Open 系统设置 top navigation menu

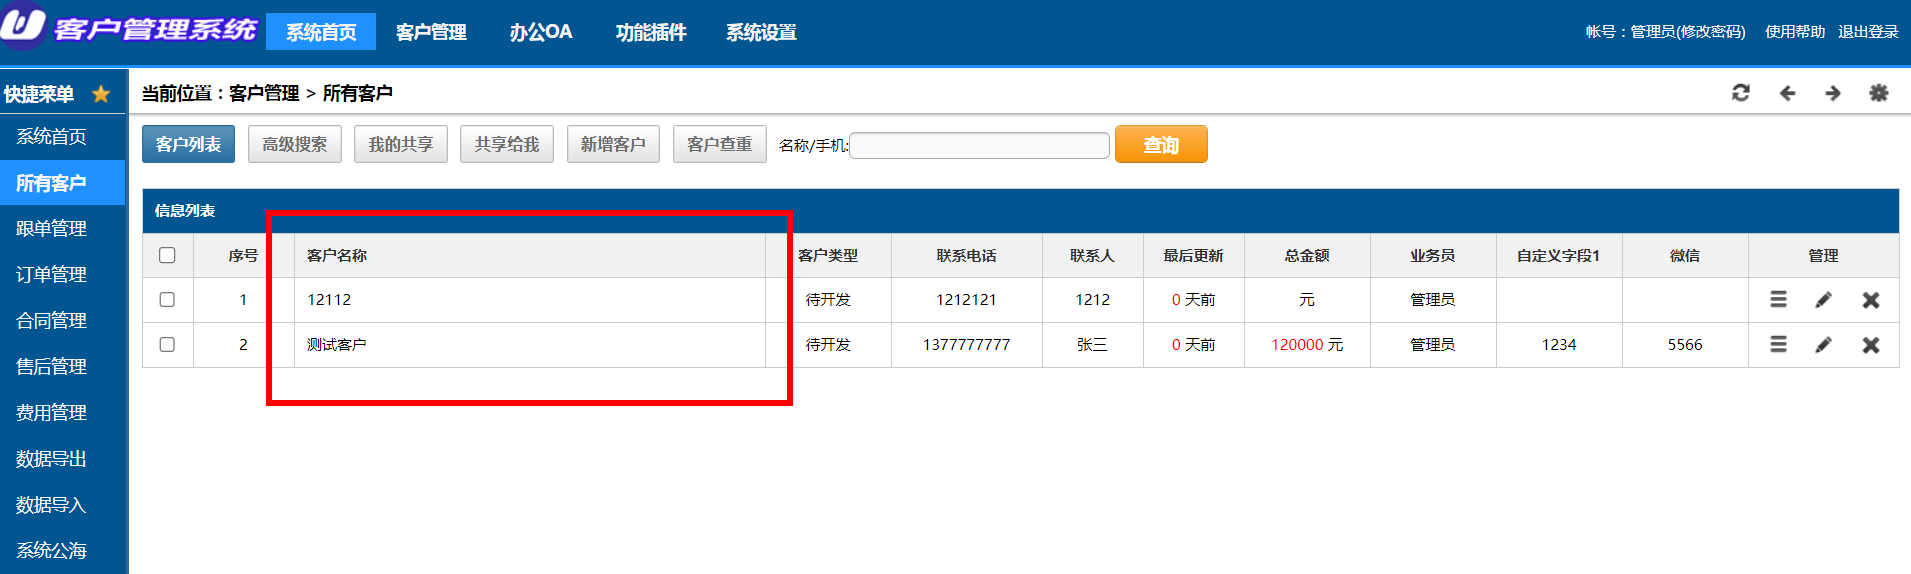pos(761,32)
